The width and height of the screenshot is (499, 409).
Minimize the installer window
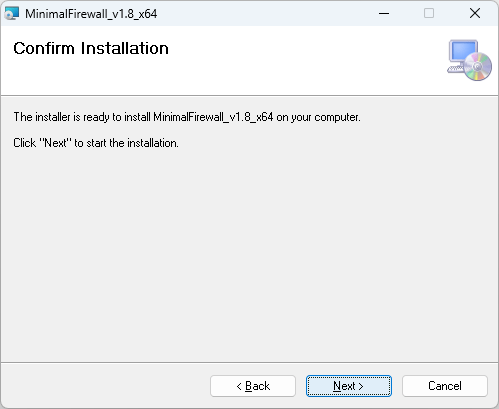pos(384,14)
